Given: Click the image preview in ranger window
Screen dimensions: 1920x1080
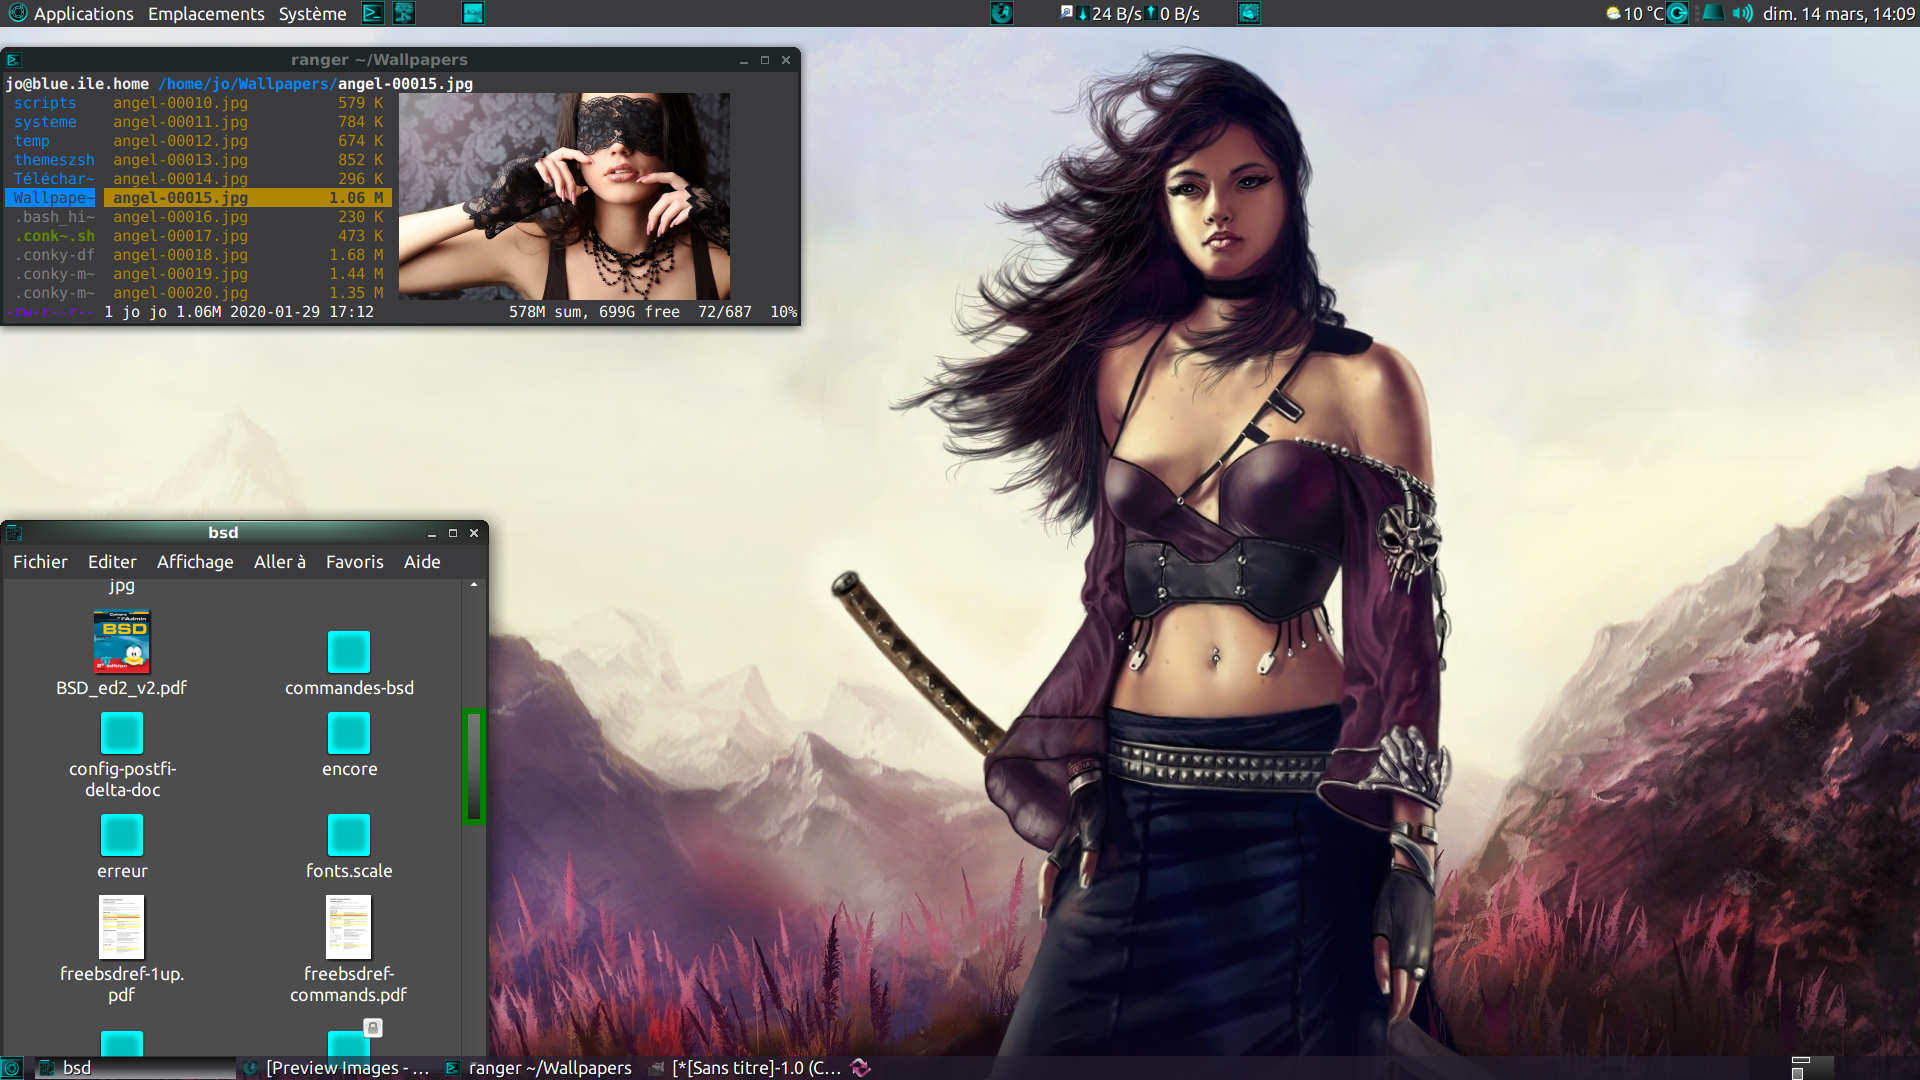Looking at the screenshot, I should [564, 196].
